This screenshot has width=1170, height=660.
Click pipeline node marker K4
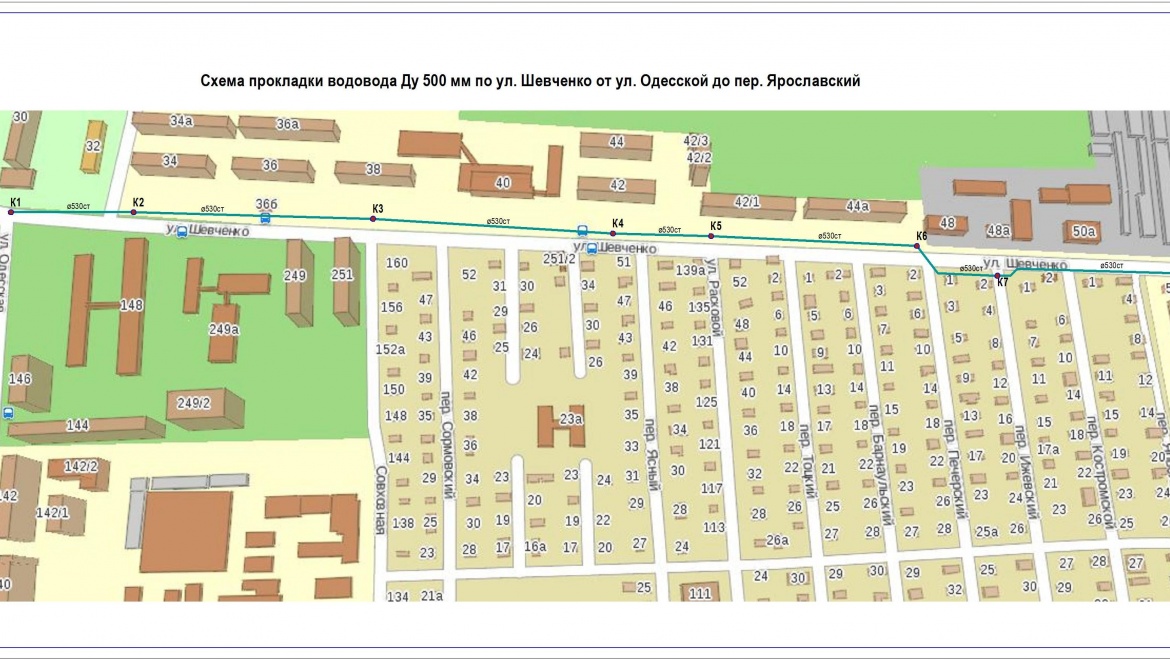click(613, 232)
